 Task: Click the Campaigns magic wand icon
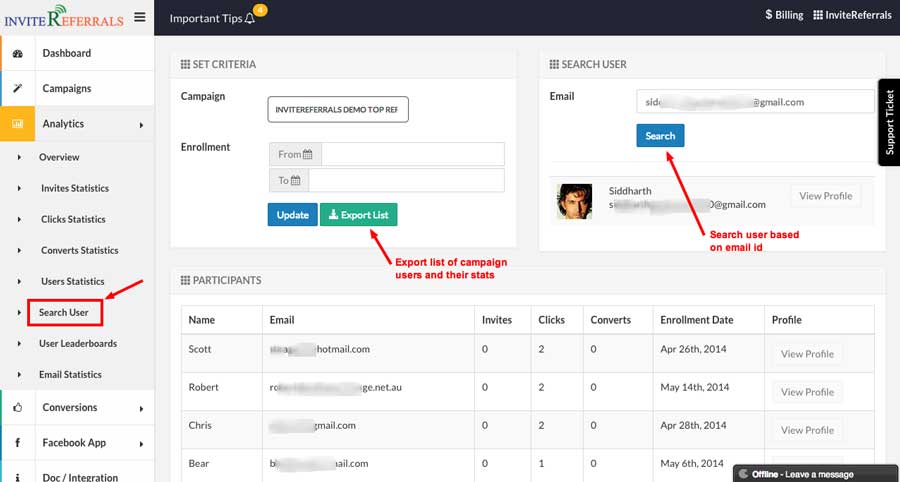click(x=18, y=88)
